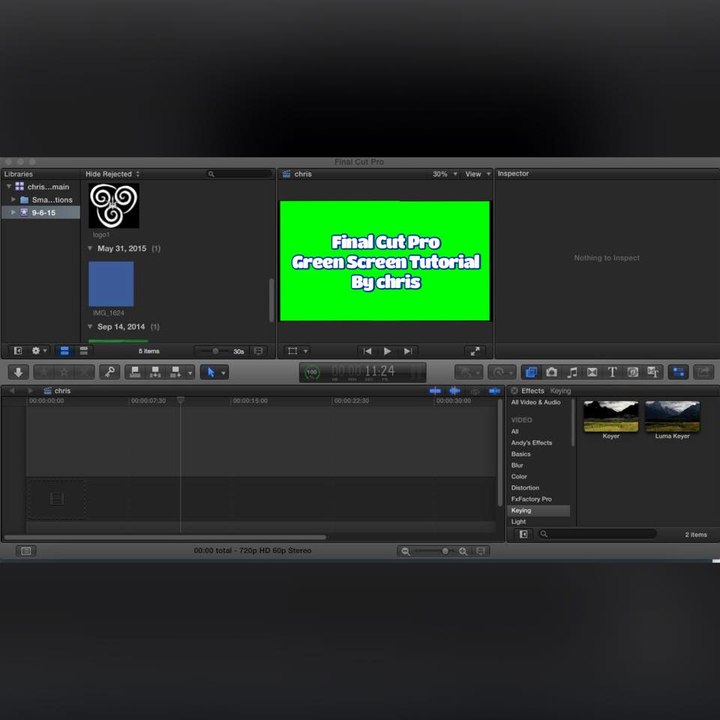Image resolution: width=720 pixels, height=720 pixels.
Task: Select All Video & Audio effects
Action: pos(535,402)
